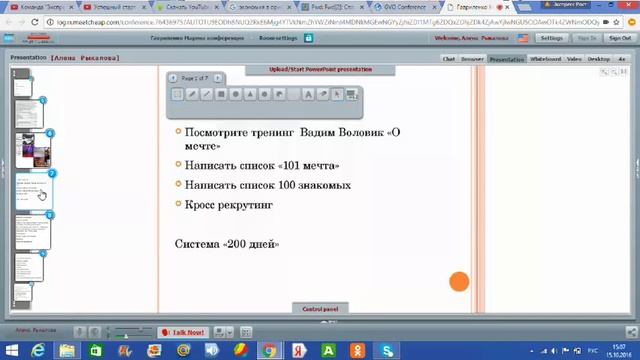This screenshot has width=640, height=360.
Task: Click the text «Написать список 100 знакомых»
Action: (268, 185)
